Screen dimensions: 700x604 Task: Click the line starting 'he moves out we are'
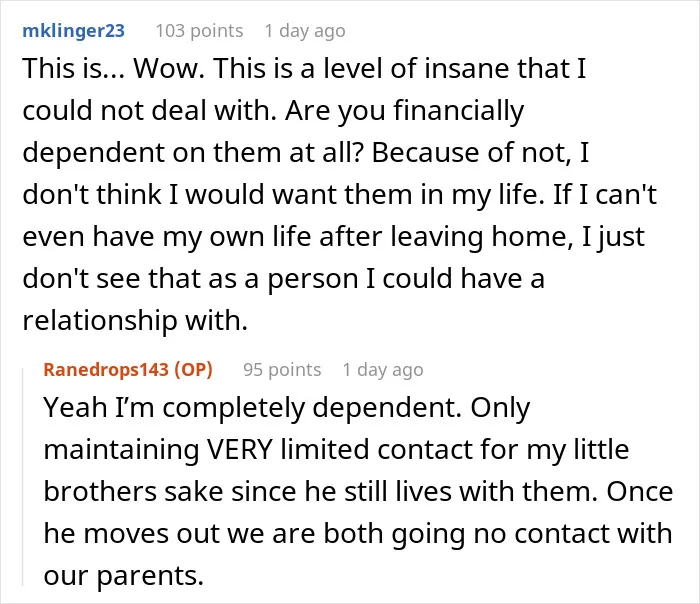(358, 533)
